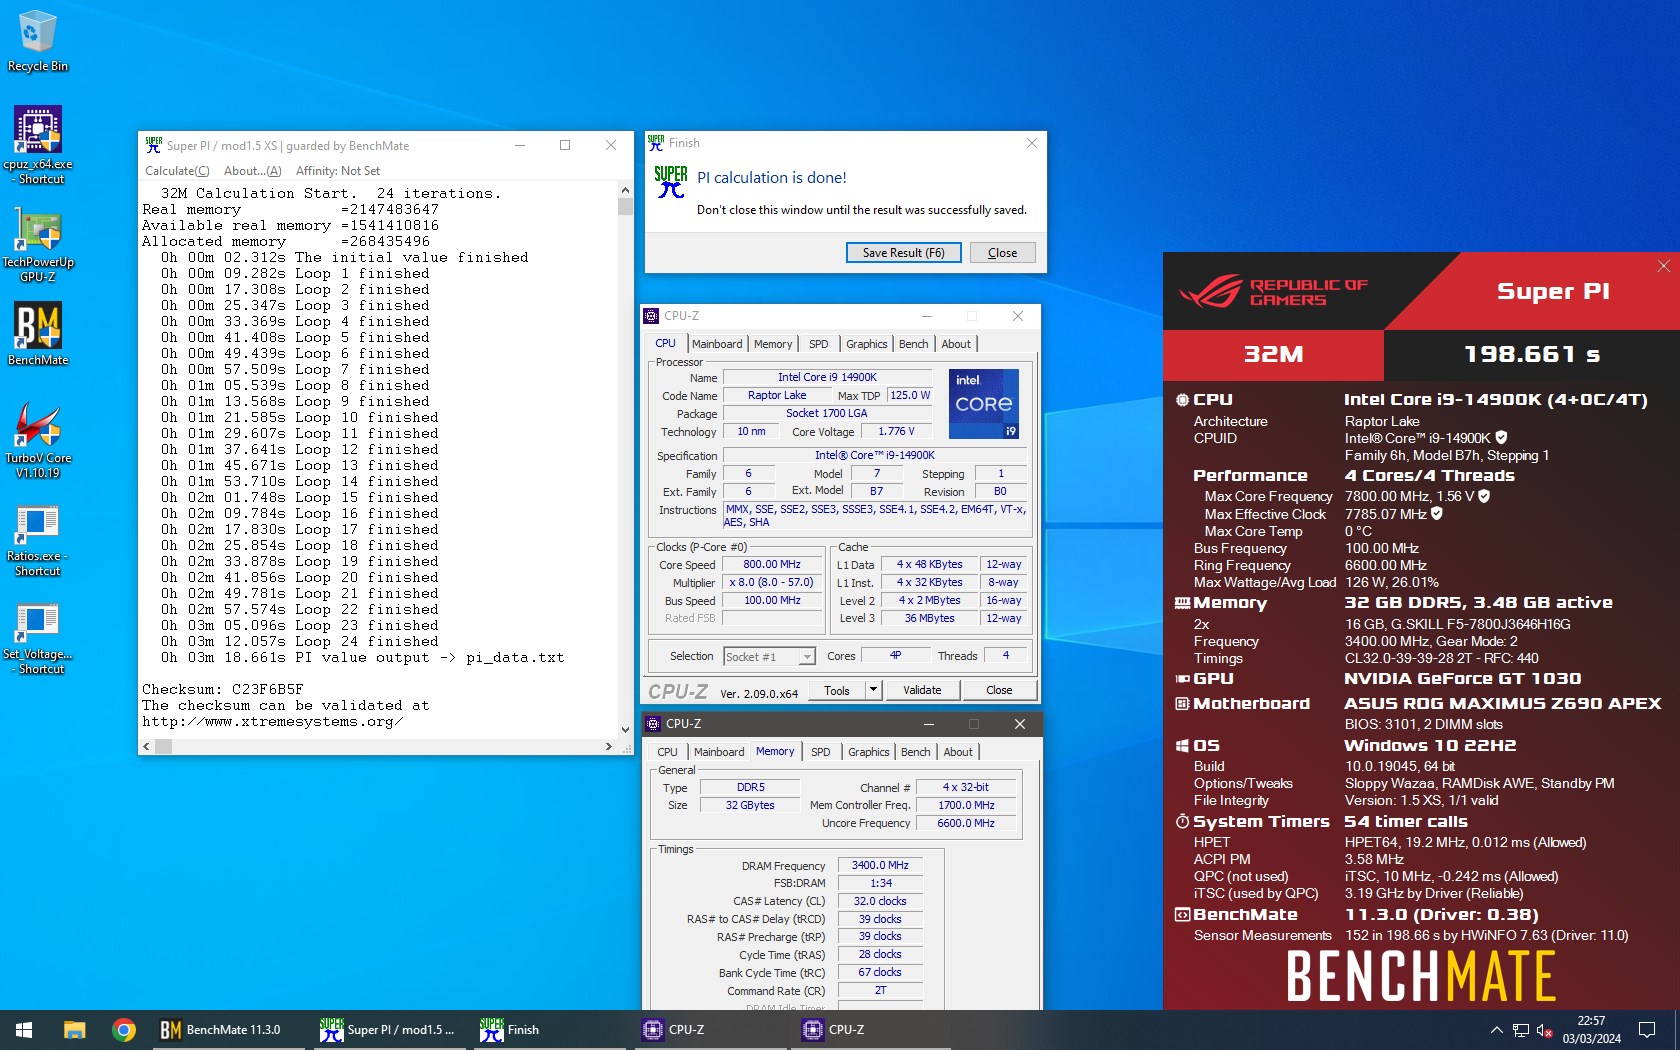Click the Name field Intel Core i9 14900K

(x=827, y=377)
